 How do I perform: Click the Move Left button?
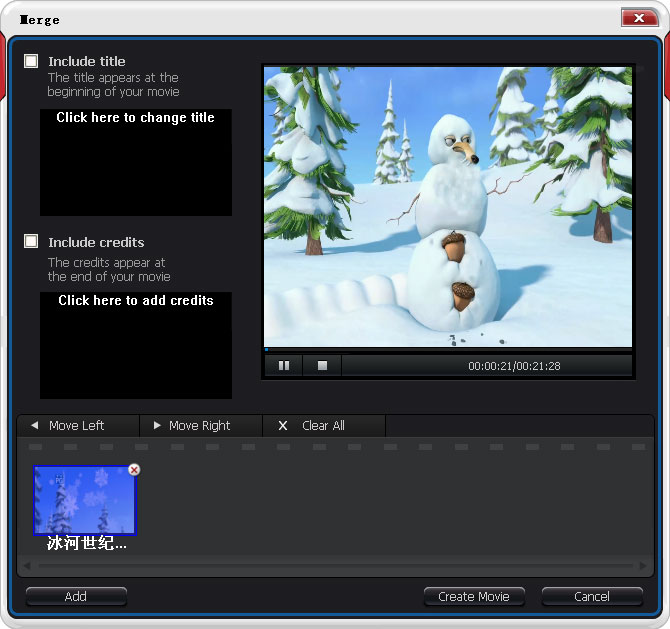pyautogui.click(x=78, y=426)
